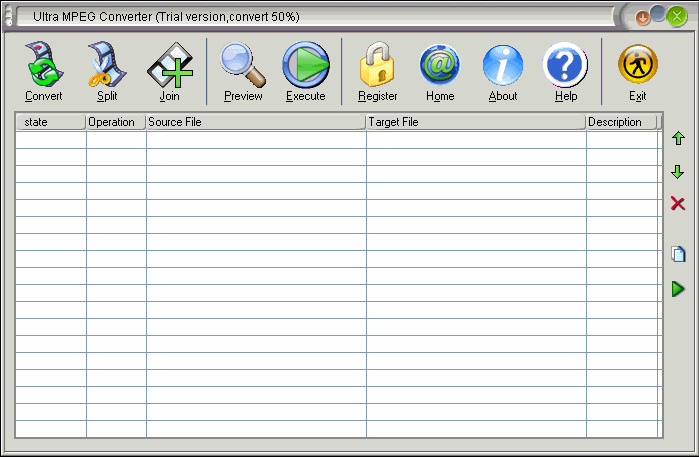Click the state column header

click(50, 122)
